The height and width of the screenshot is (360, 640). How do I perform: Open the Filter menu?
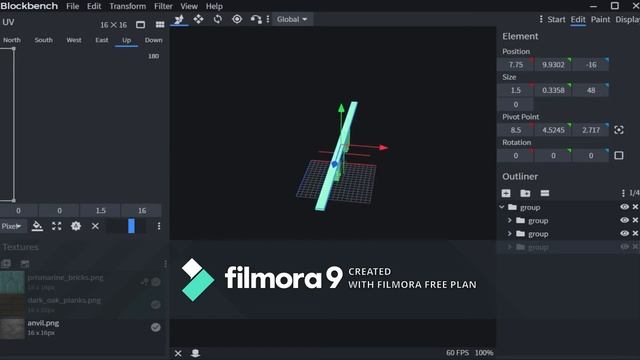(x=163, y=6)
